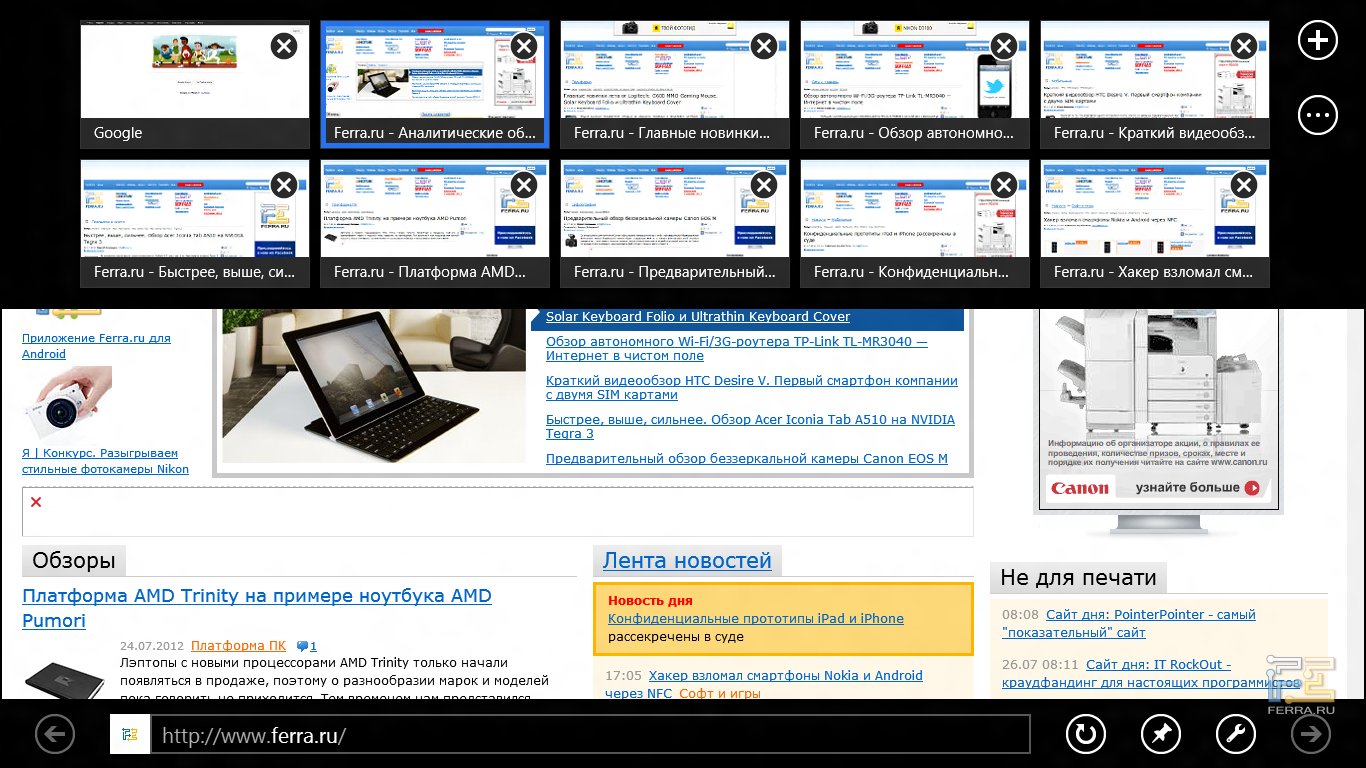Close the 'Ferra.ru - Главные новинки' tab
The height and width of the screenshot is (768, 1366).
pos(764,46)
